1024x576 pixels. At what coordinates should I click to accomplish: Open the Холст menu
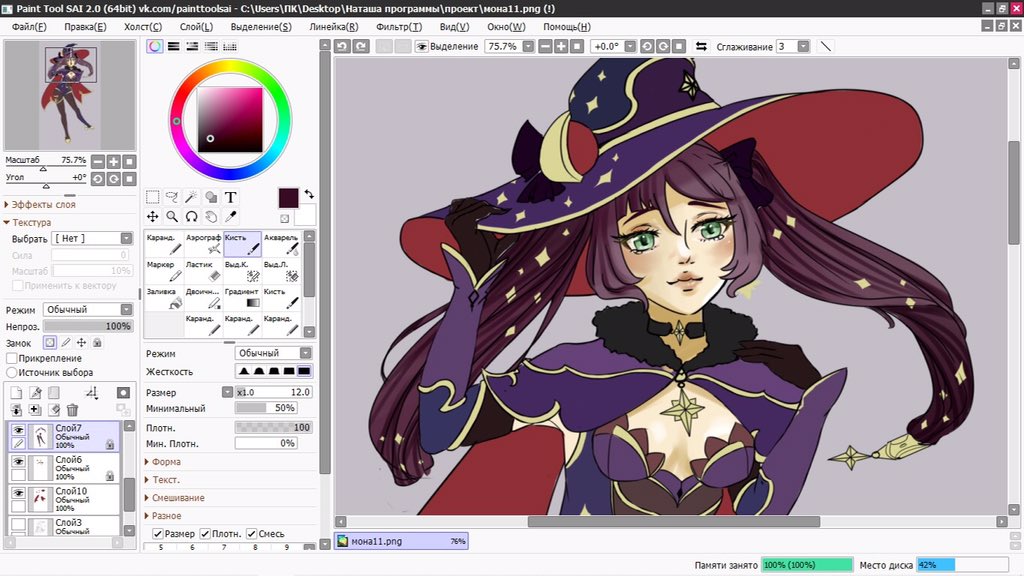pos(143,27)
